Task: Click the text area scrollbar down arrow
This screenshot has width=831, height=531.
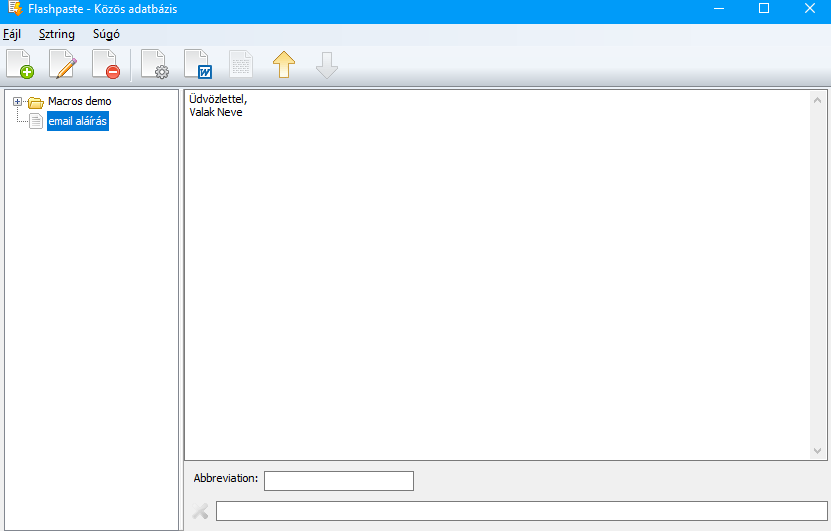Action: (818, 451)
